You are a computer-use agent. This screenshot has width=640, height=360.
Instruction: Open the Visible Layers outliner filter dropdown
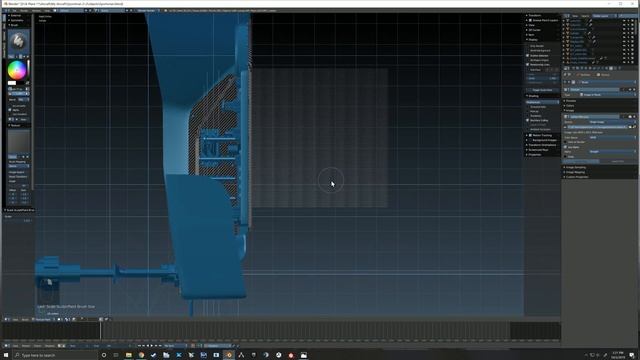click(x=605, y=16)
